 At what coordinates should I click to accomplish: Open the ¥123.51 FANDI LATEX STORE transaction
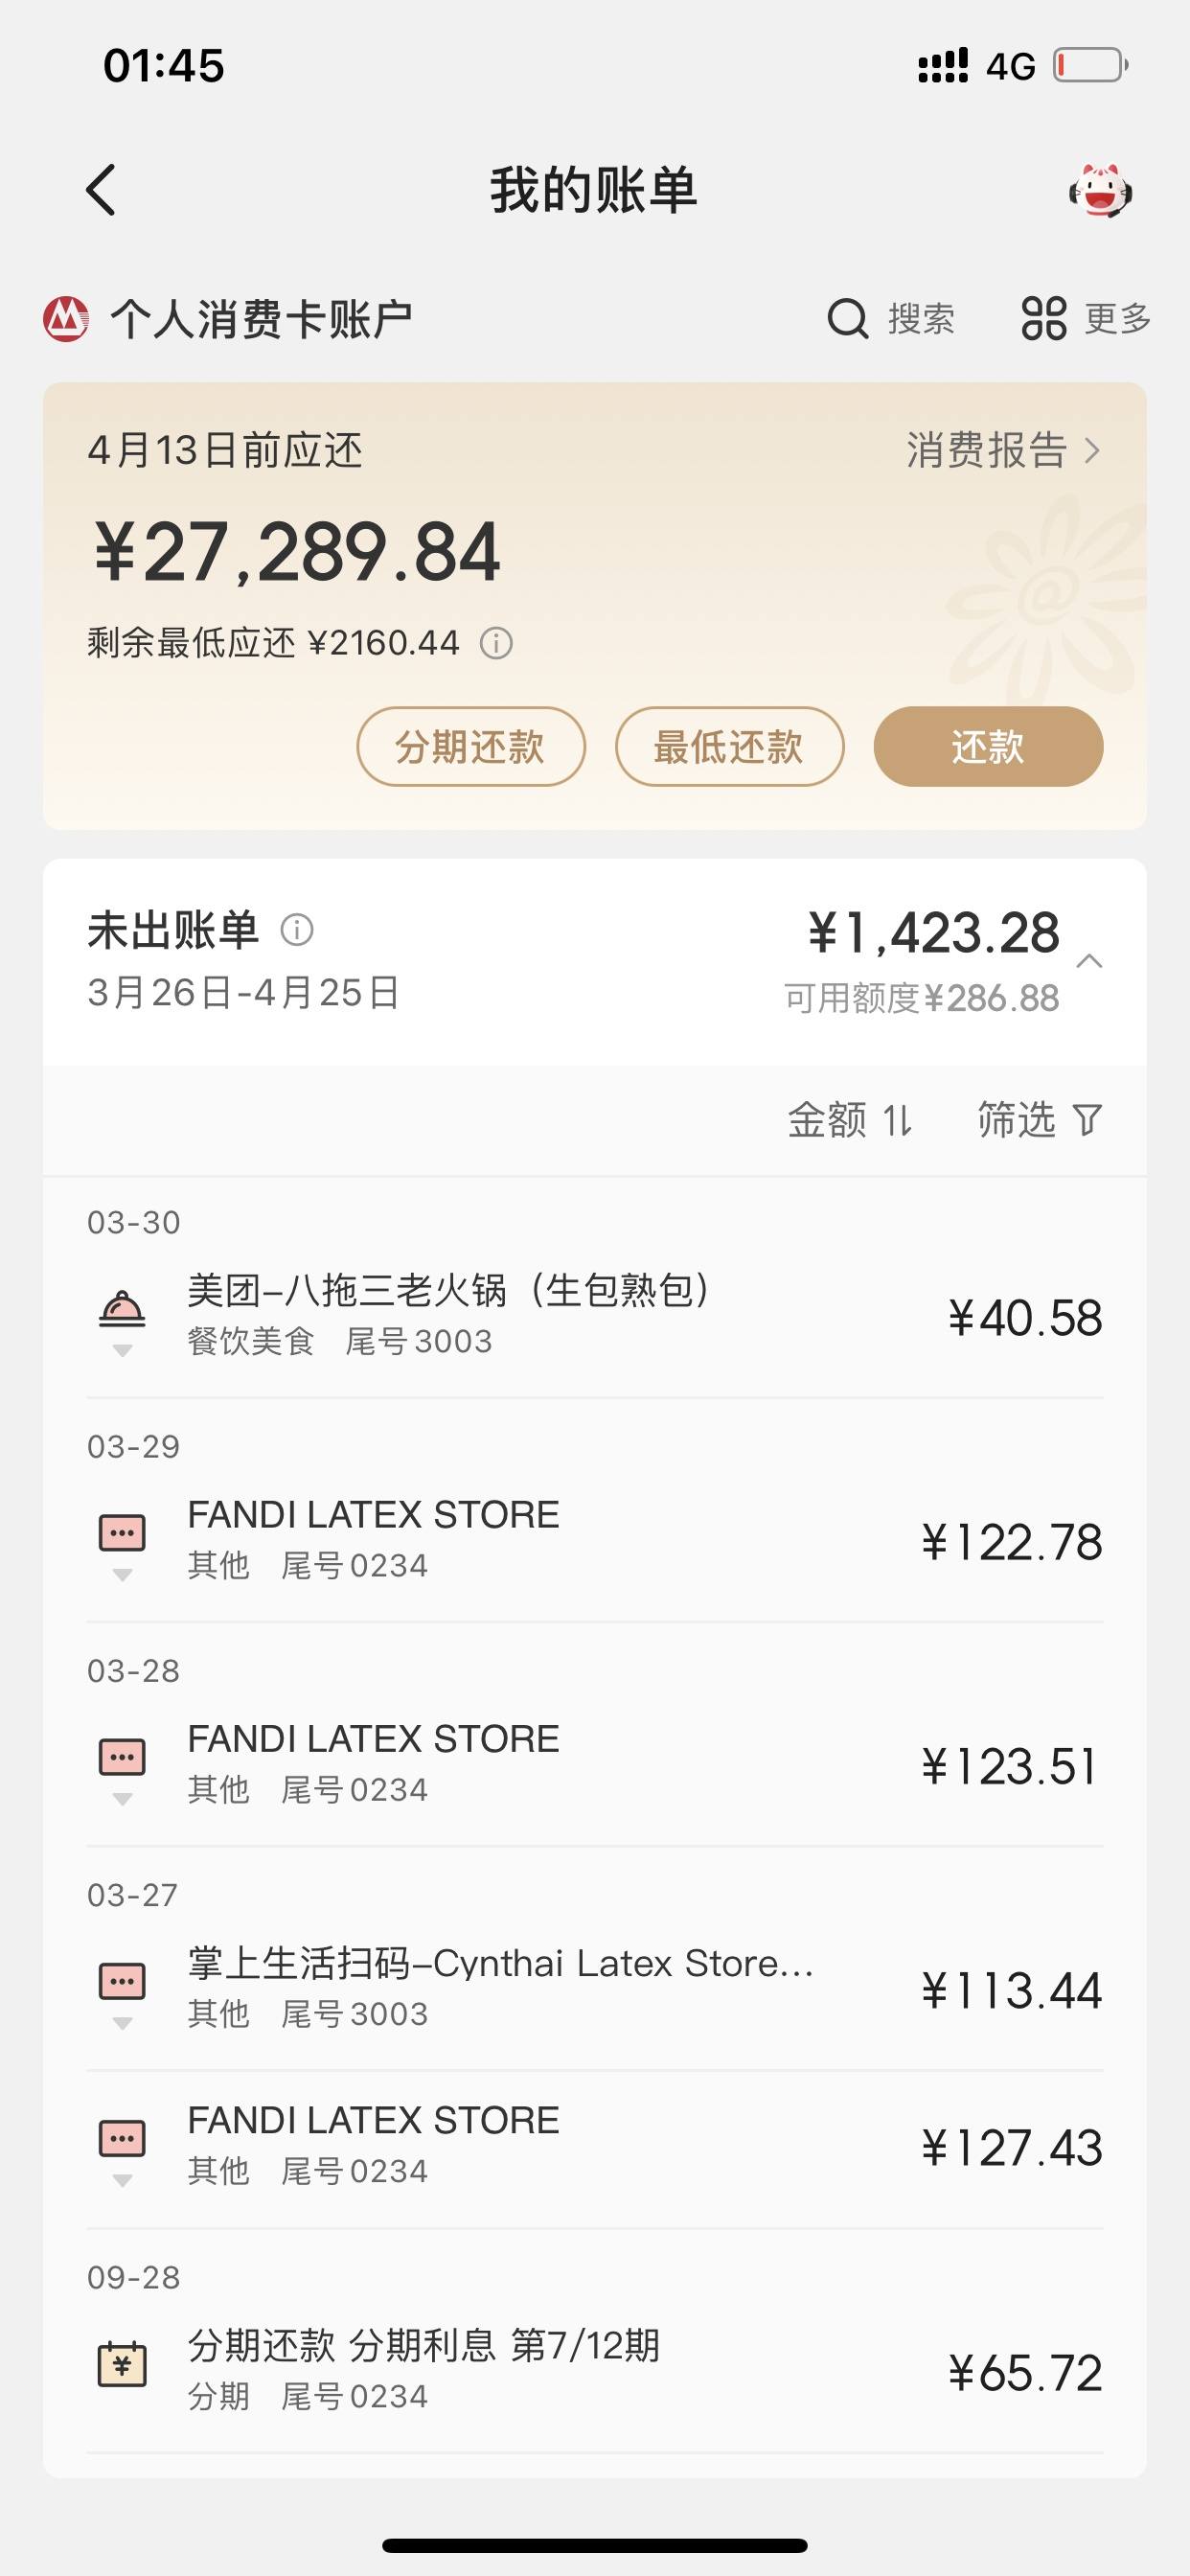point(595,1763)
